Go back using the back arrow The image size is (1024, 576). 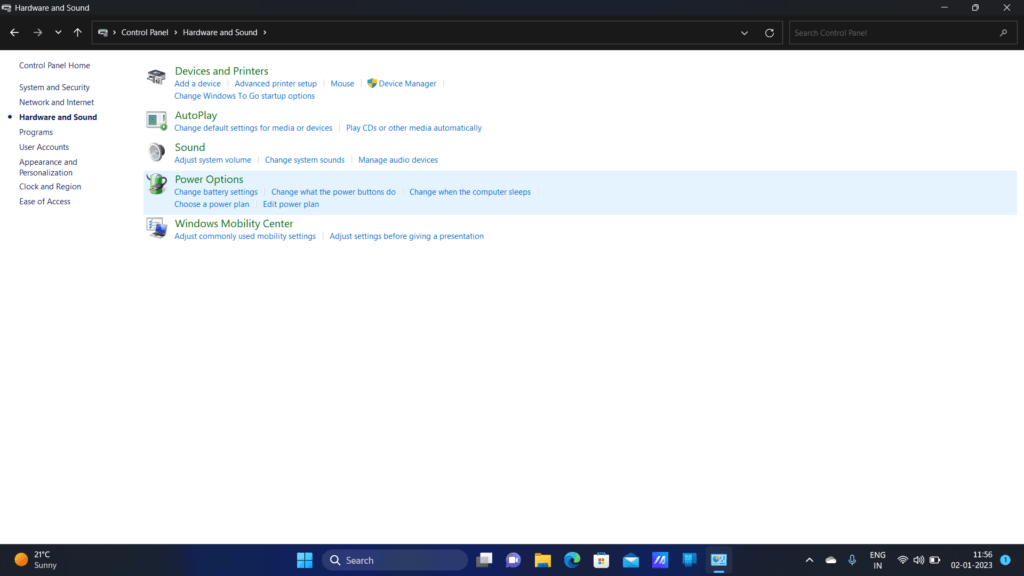(x=14, y=32)
